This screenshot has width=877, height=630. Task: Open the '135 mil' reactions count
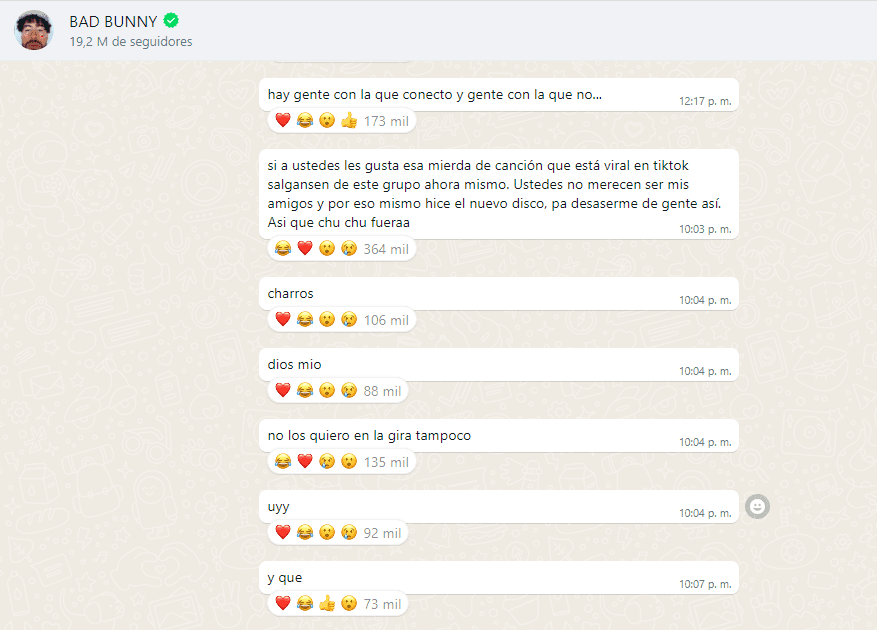(x=386, y=462)
